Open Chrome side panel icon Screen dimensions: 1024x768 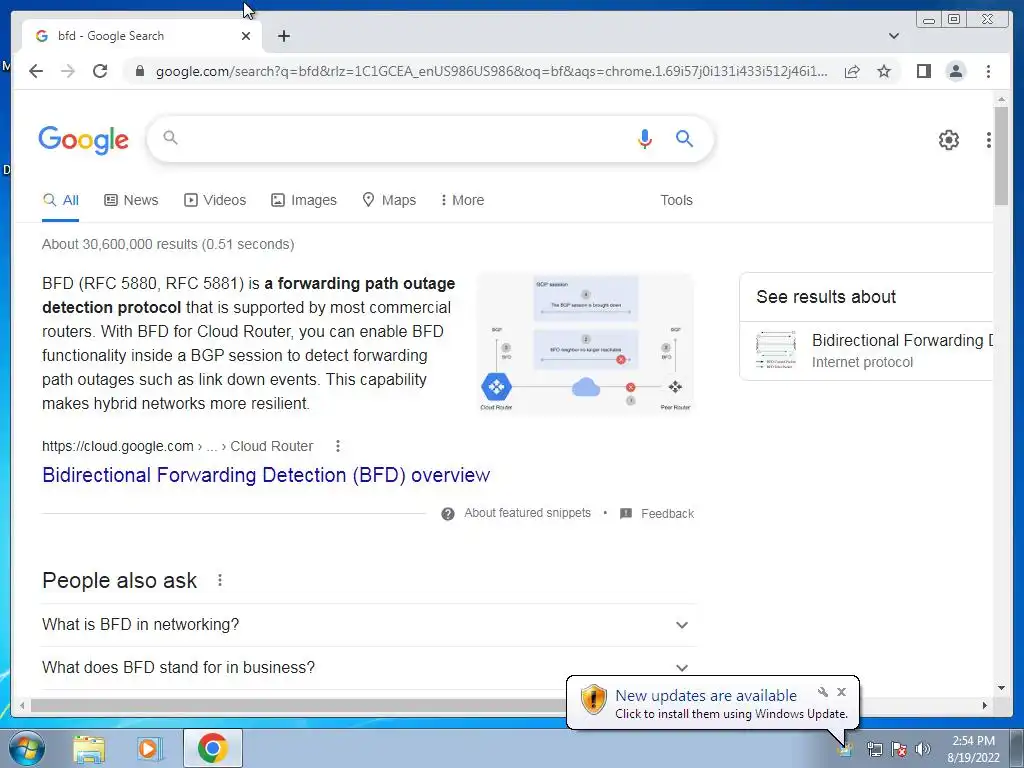pos(923,71)
